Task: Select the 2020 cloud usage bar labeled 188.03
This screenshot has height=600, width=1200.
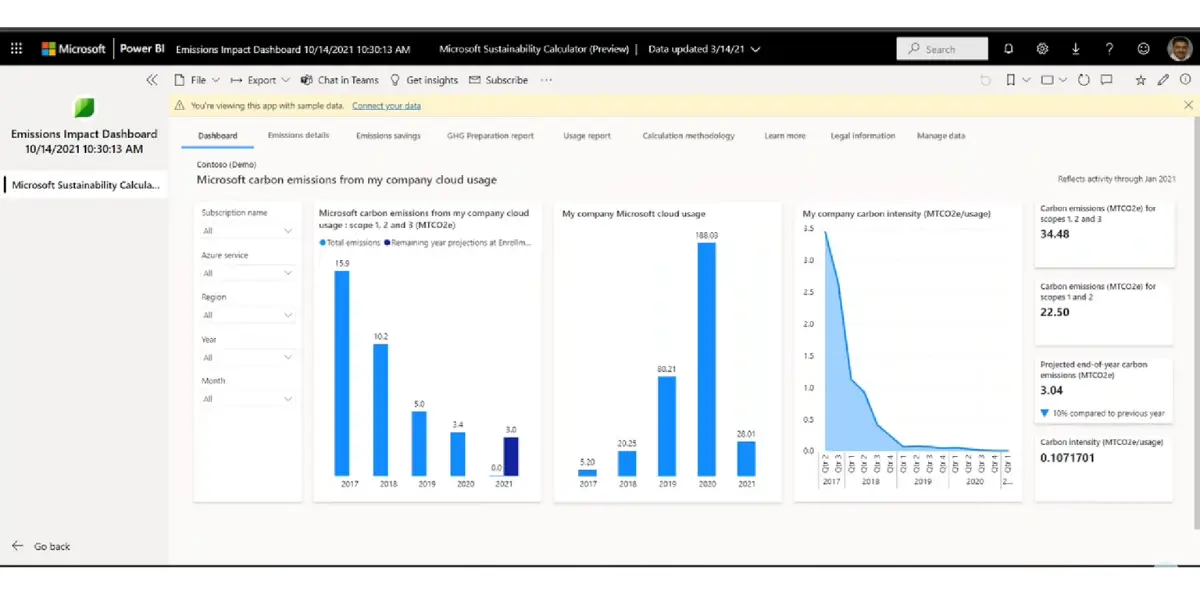Action: (706, 359)
